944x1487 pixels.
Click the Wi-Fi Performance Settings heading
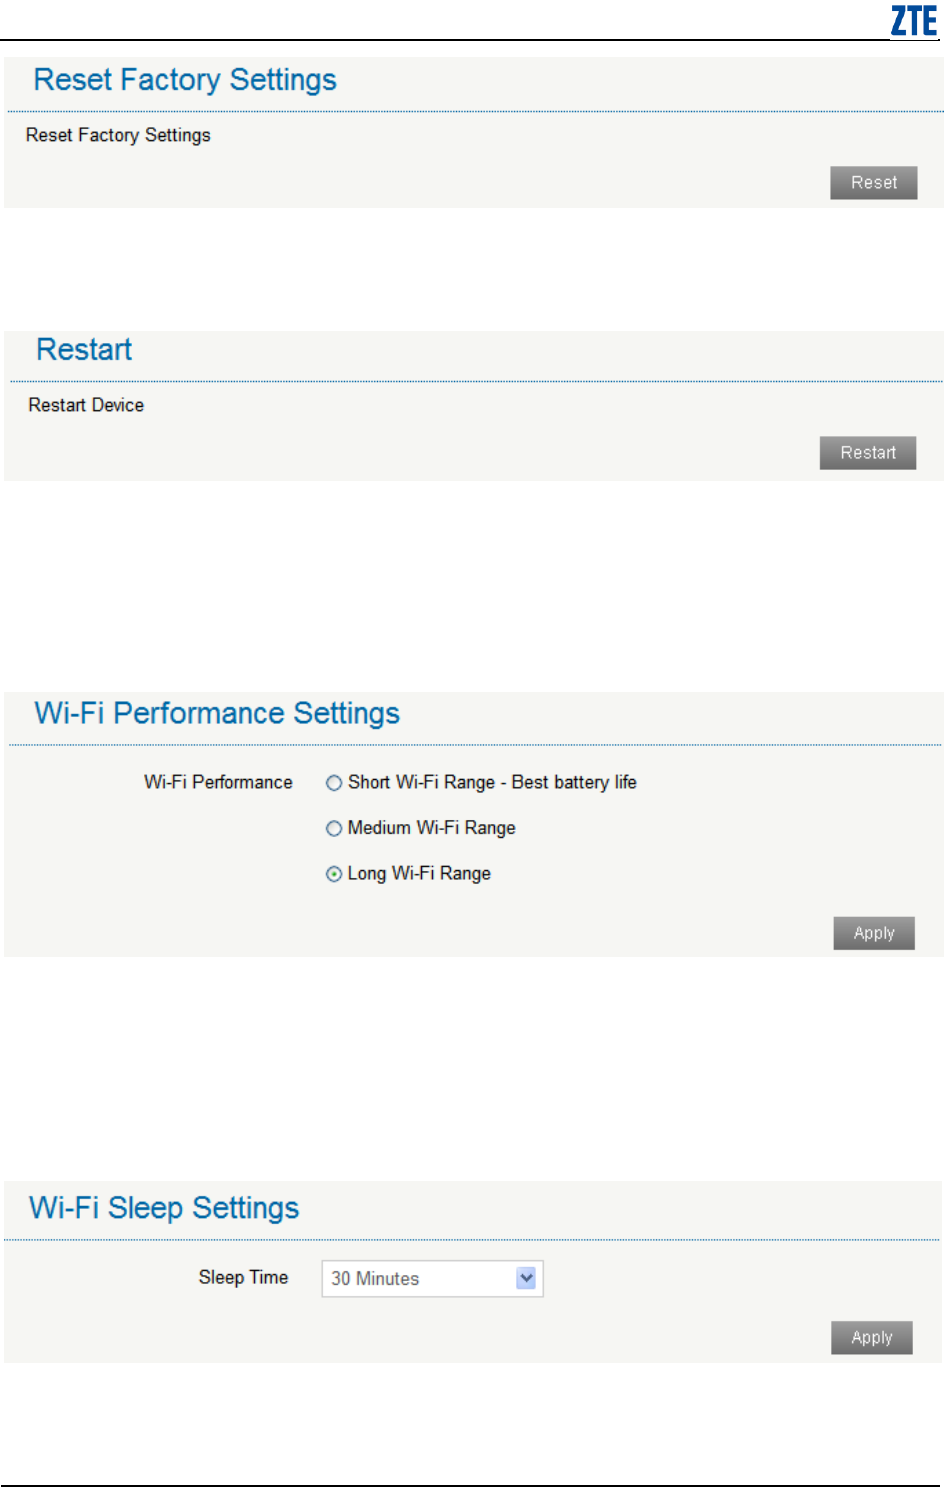click(x=217, y=714)
